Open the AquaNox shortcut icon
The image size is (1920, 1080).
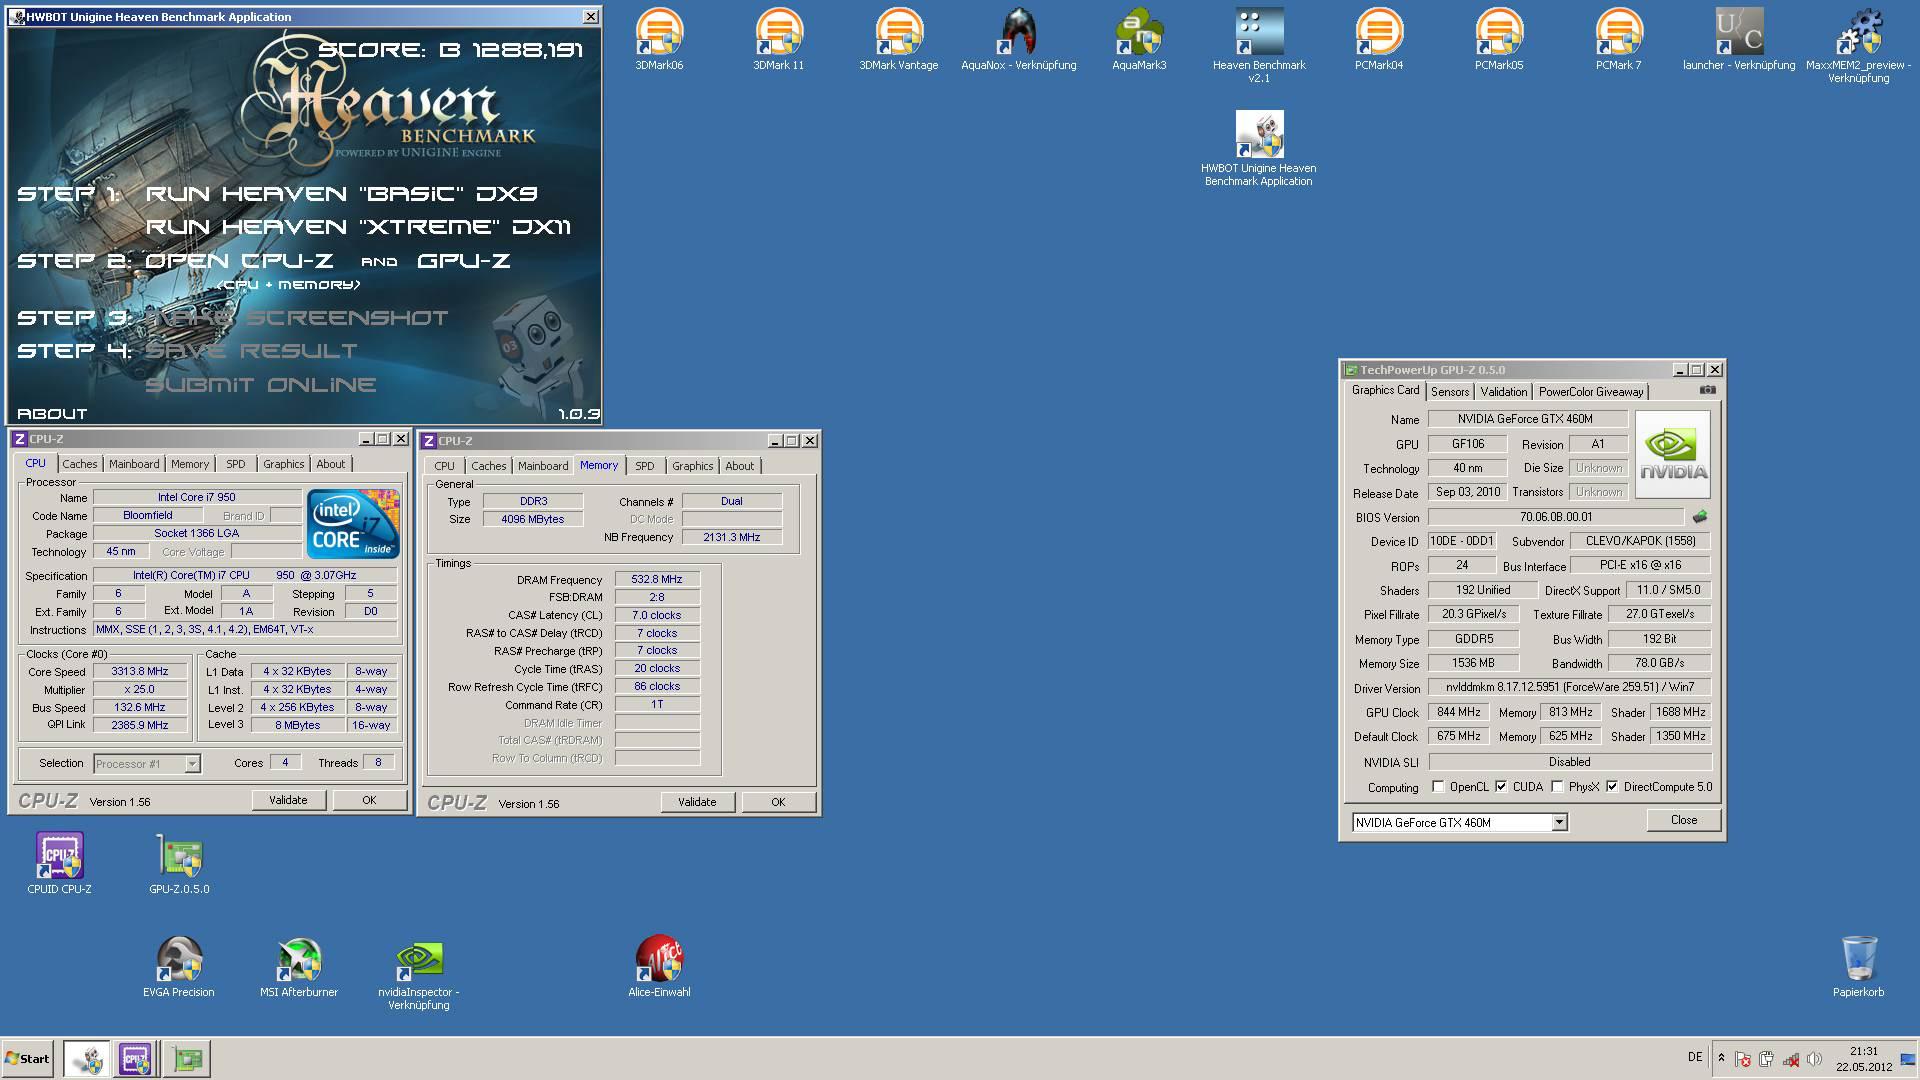coord(1018,40)
